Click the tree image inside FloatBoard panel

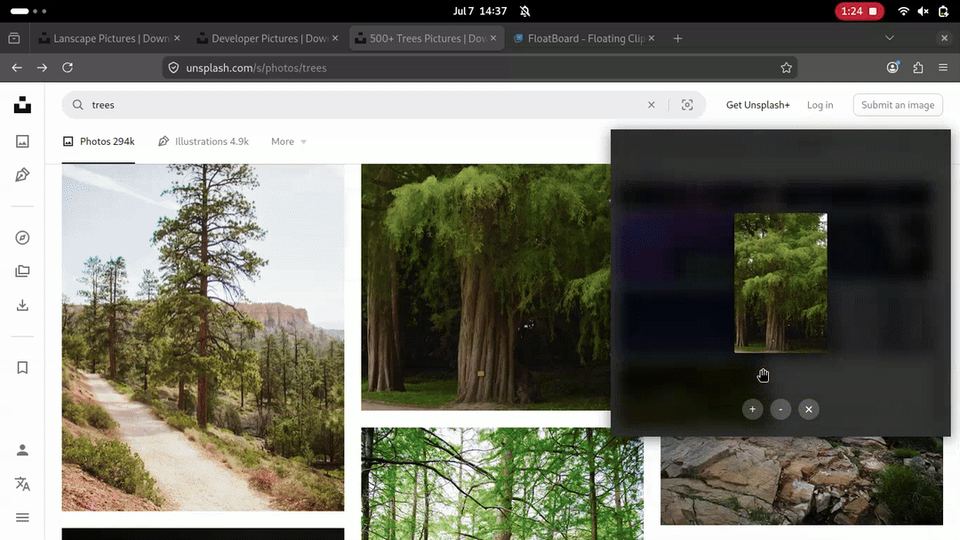[781, 283]
